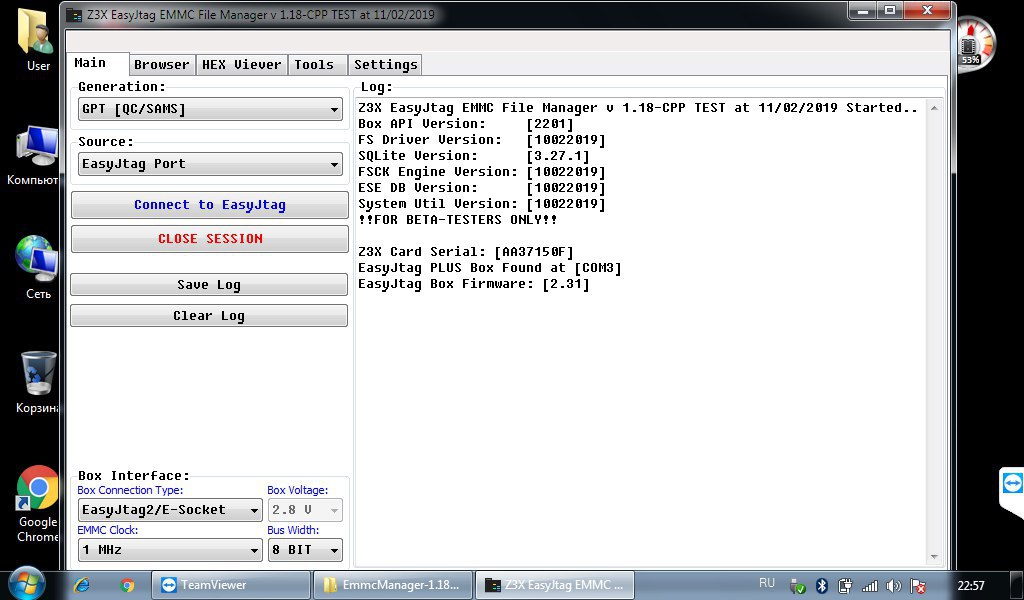Click the Safely Remove Hardware tray icon
The height and width of the screenshot is (600, 1024).
pyautogui.click(x=797, y=586)
